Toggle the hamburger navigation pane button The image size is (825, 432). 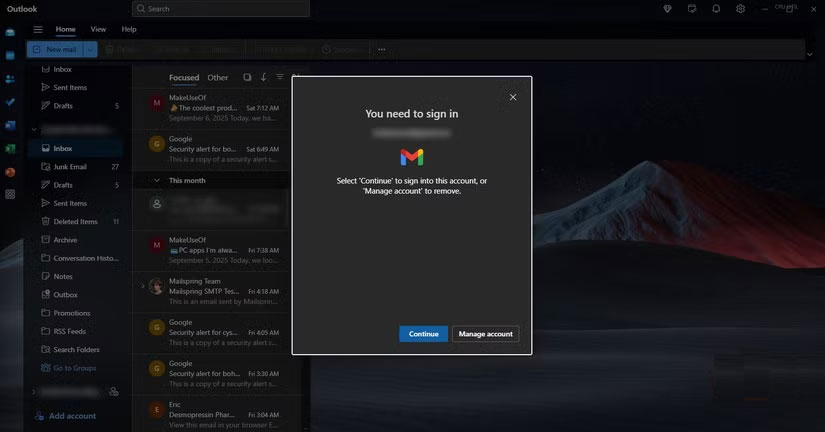coord(38,29)
